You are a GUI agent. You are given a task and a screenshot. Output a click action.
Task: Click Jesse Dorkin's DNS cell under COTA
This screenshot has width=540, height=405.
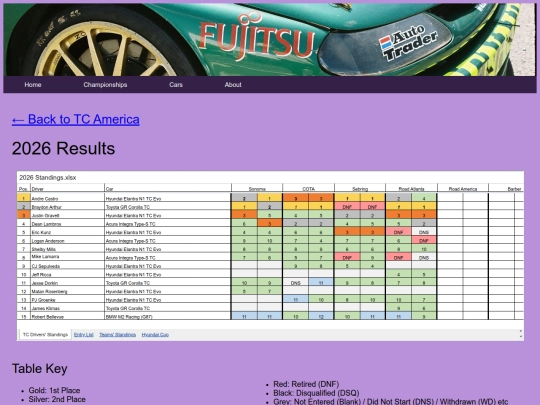tap(295, 283)
